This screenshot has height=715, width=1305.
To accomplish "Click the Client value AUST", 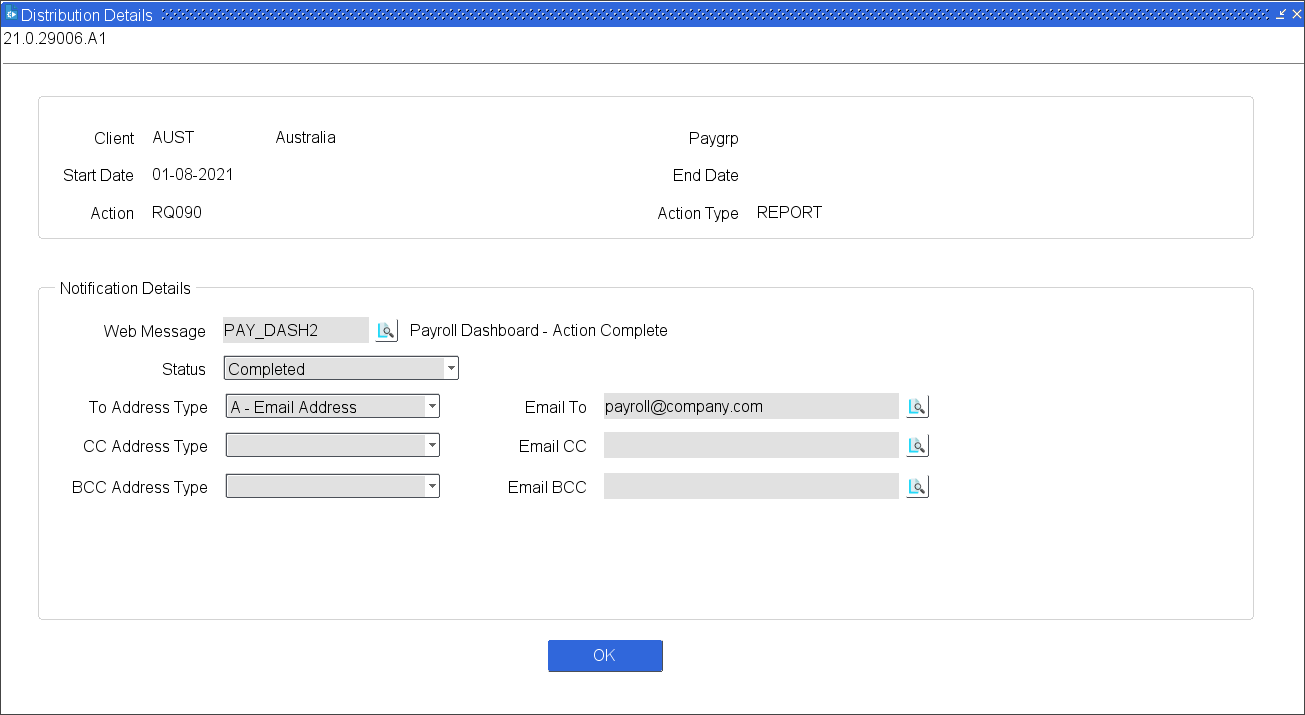I will click(x=173, y=138).
